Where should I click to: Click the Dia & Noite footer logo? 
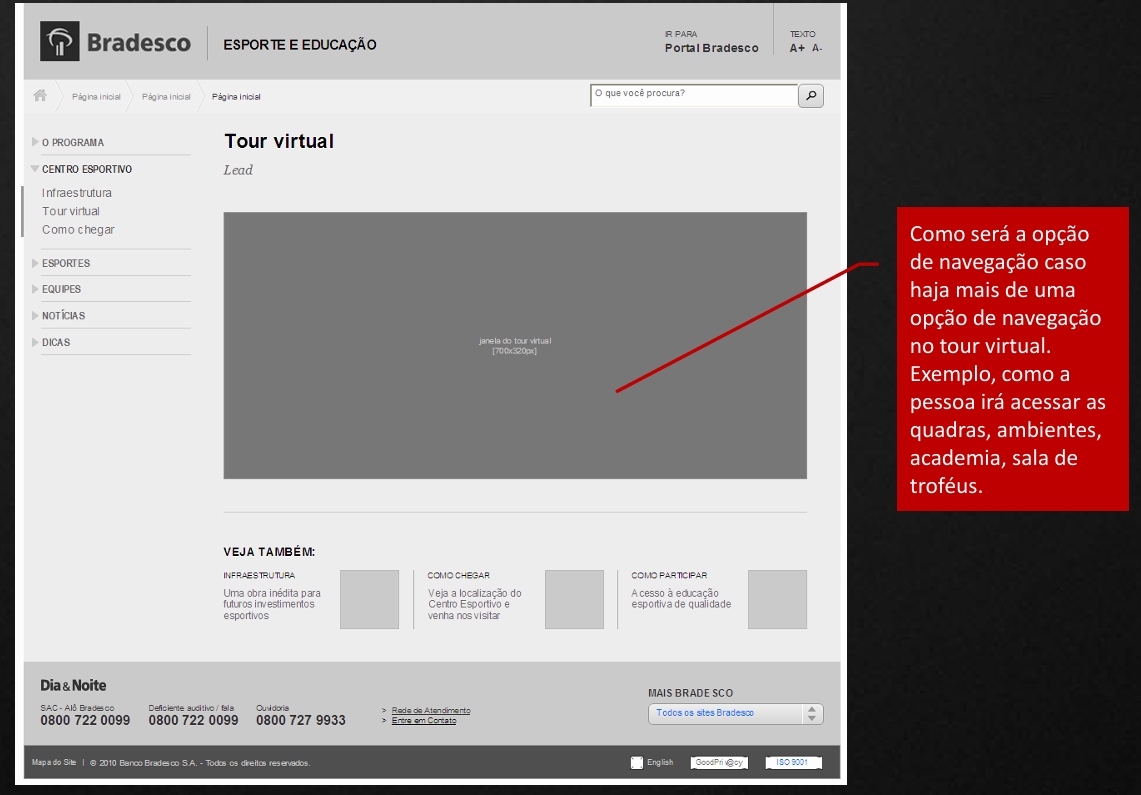click(x=73, y=685)
